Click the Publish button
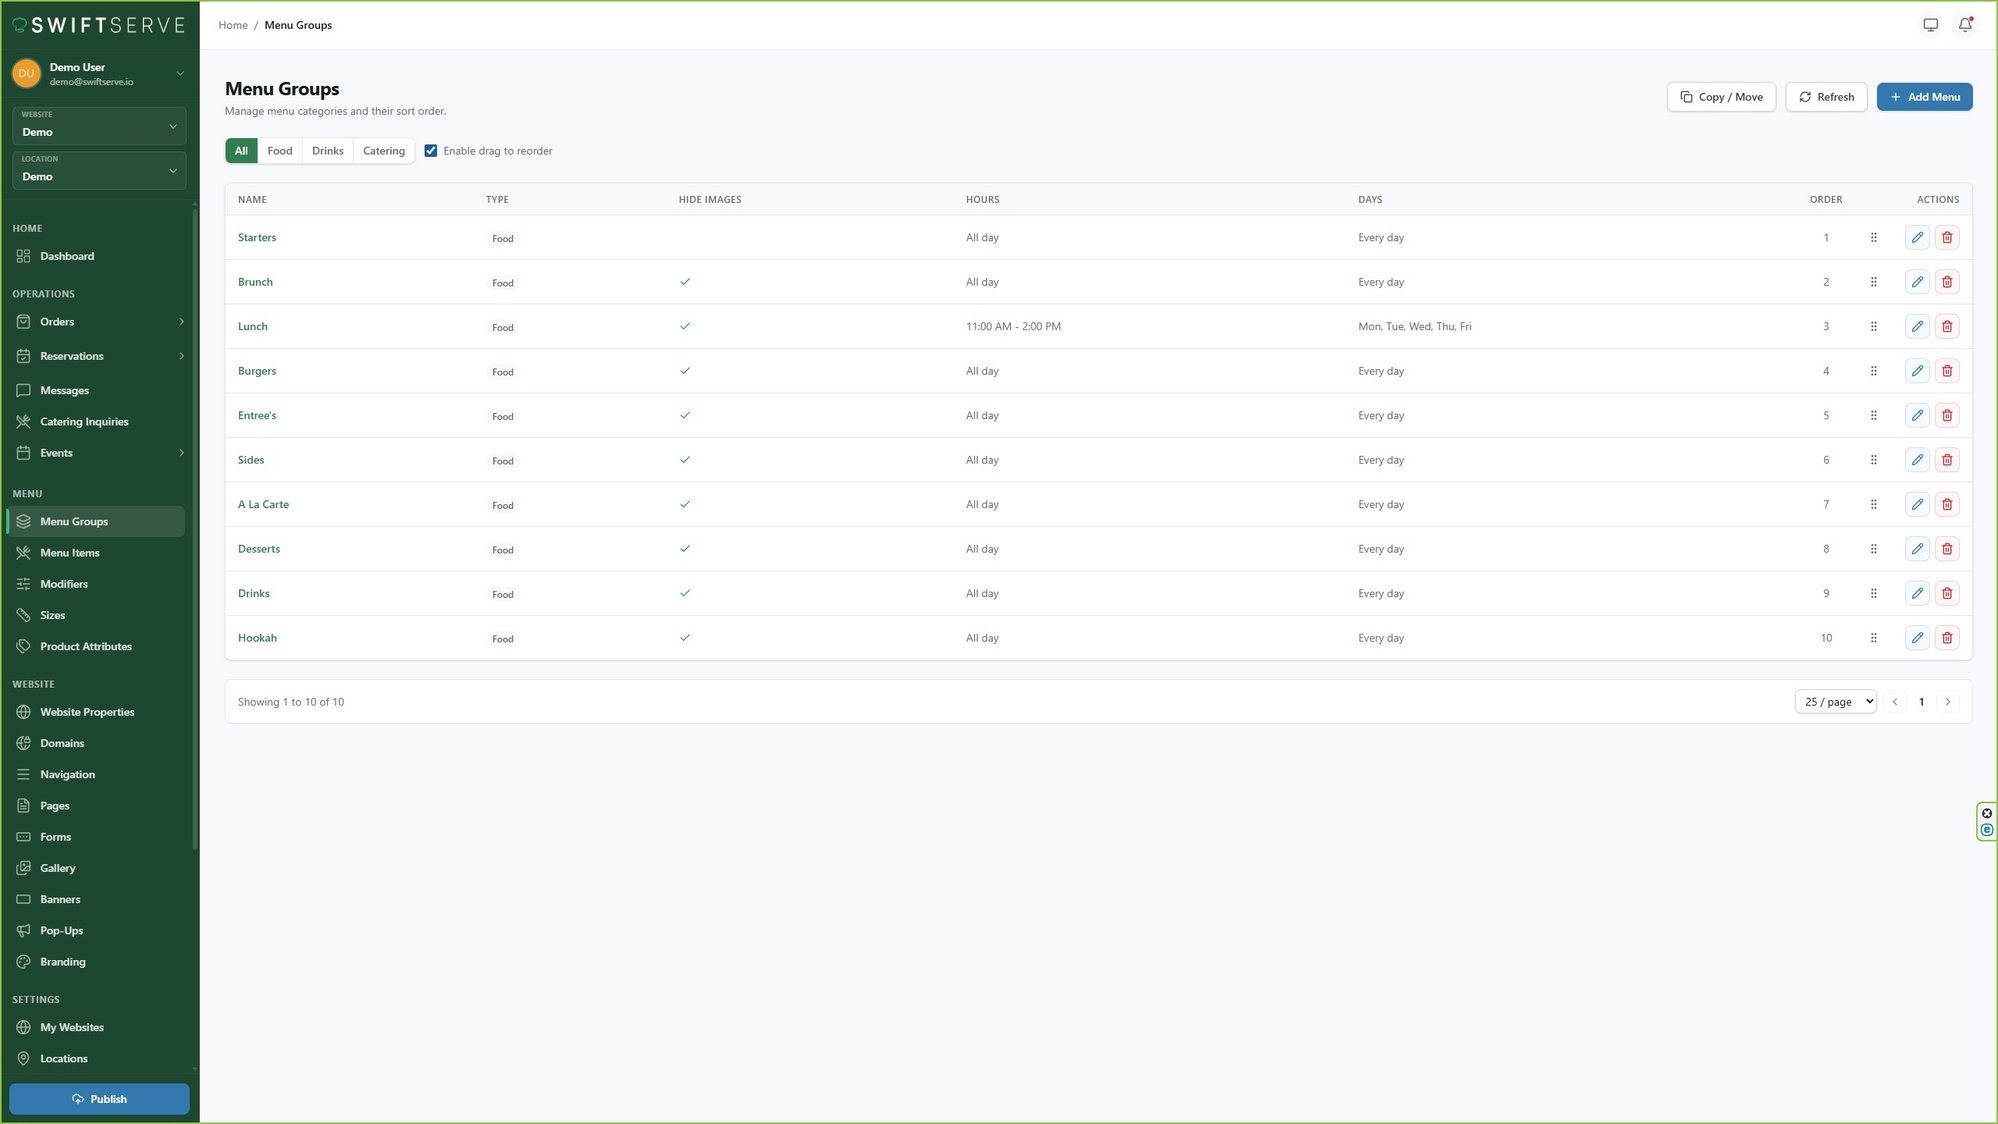This screenshot has height=1124, width=1998. click(x=99, y=1098)
